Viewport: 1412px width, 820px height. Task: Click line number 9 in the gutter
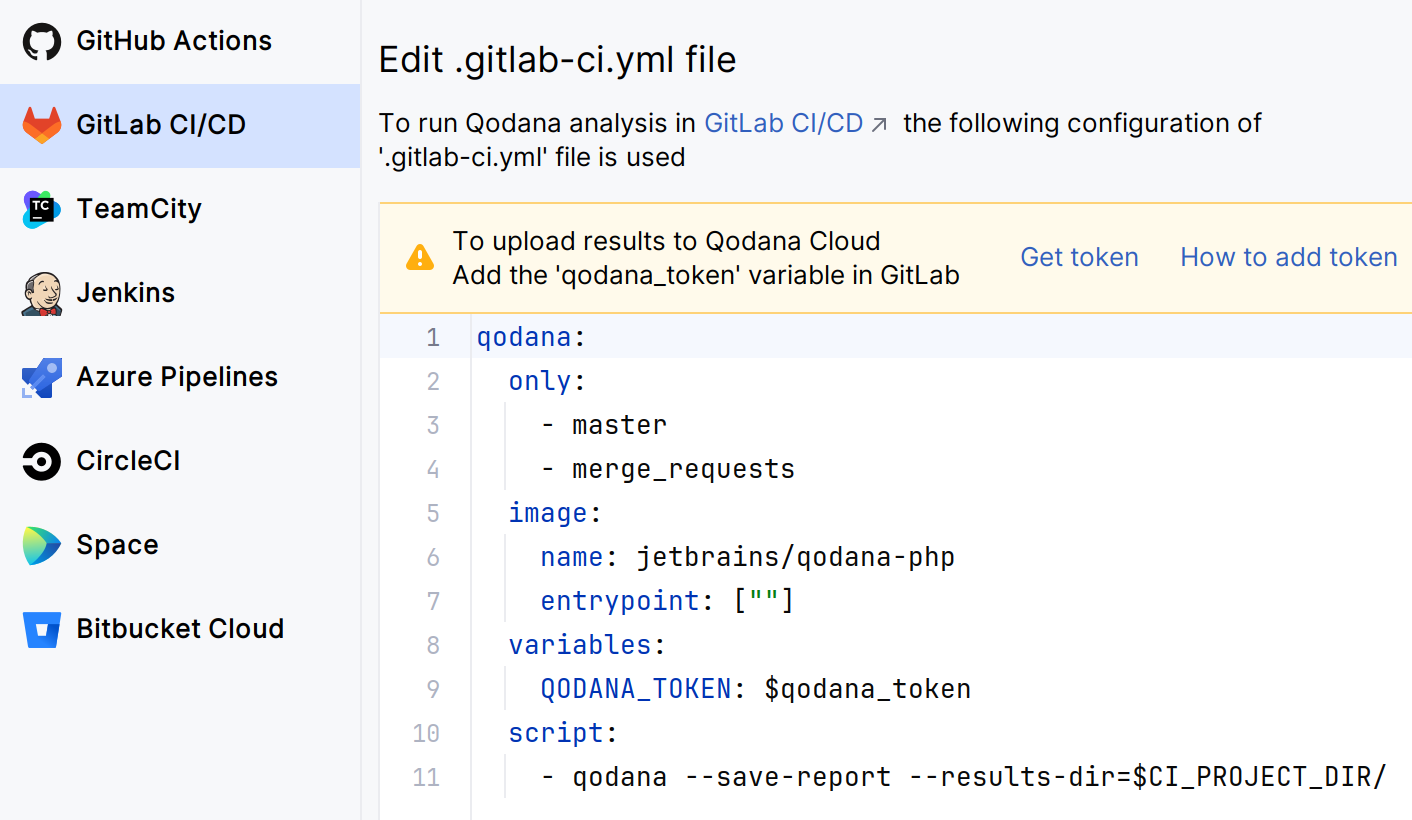click(432, 688)
